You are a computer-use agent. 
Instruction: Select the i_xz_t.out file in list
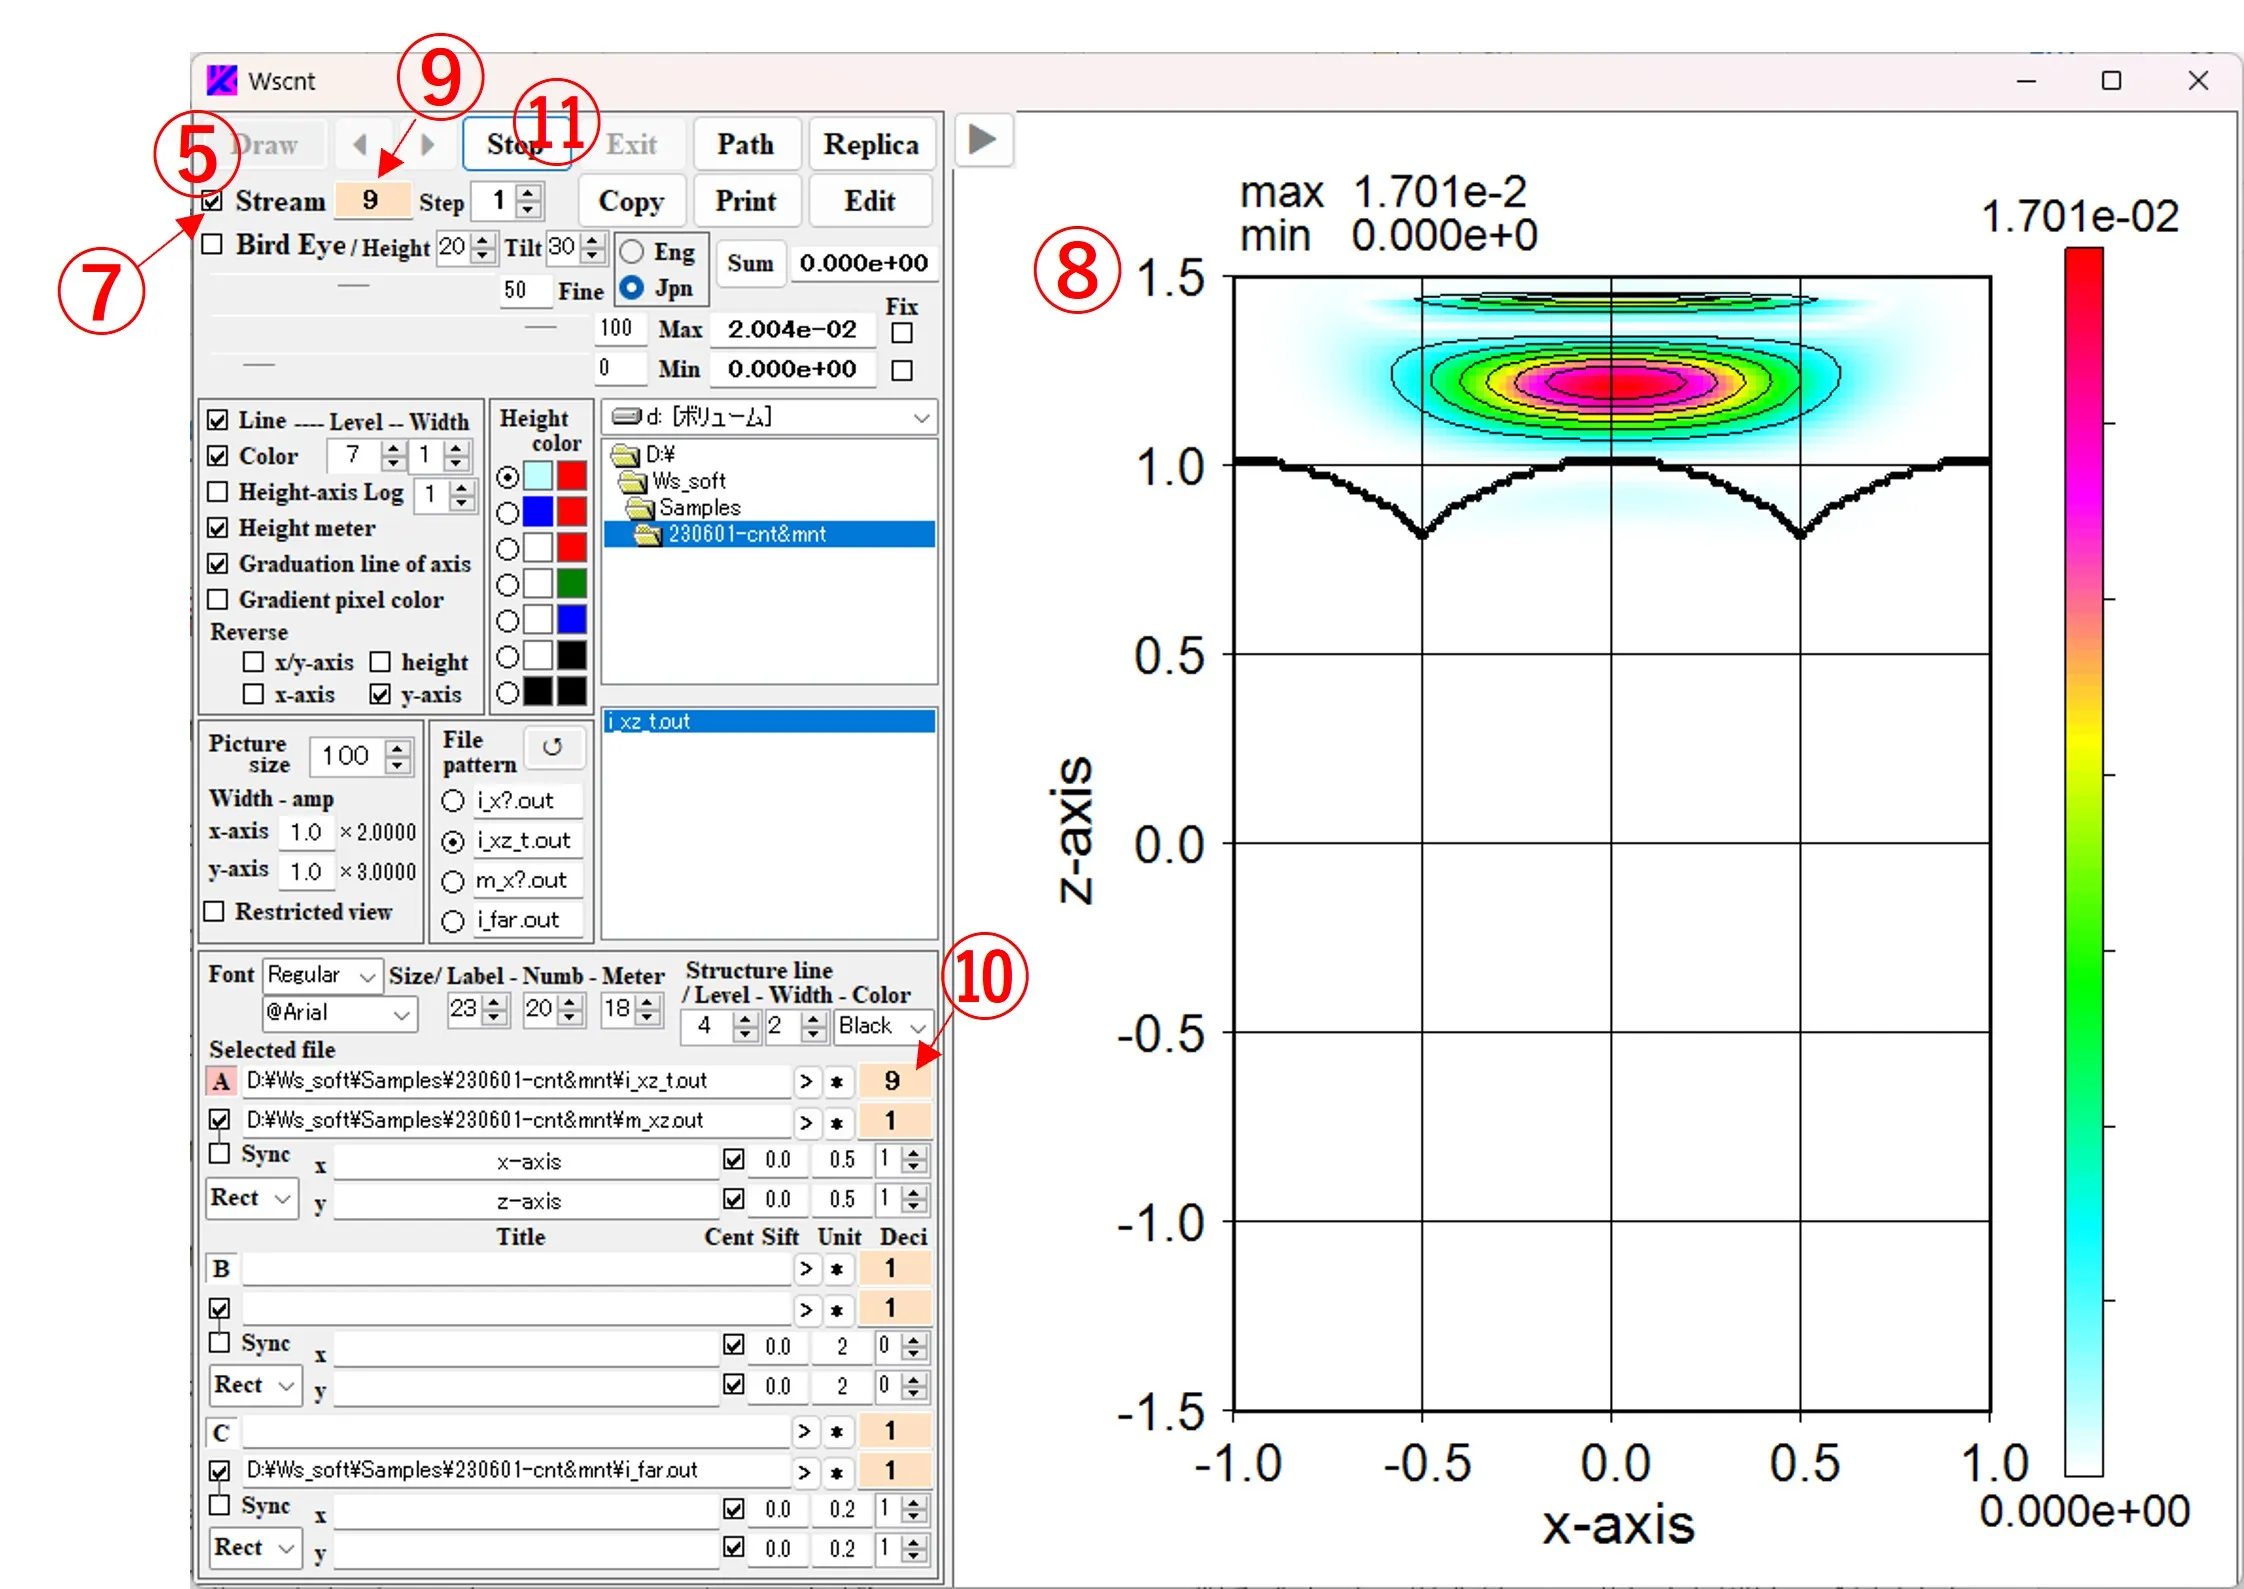click(x=769, y=722)
